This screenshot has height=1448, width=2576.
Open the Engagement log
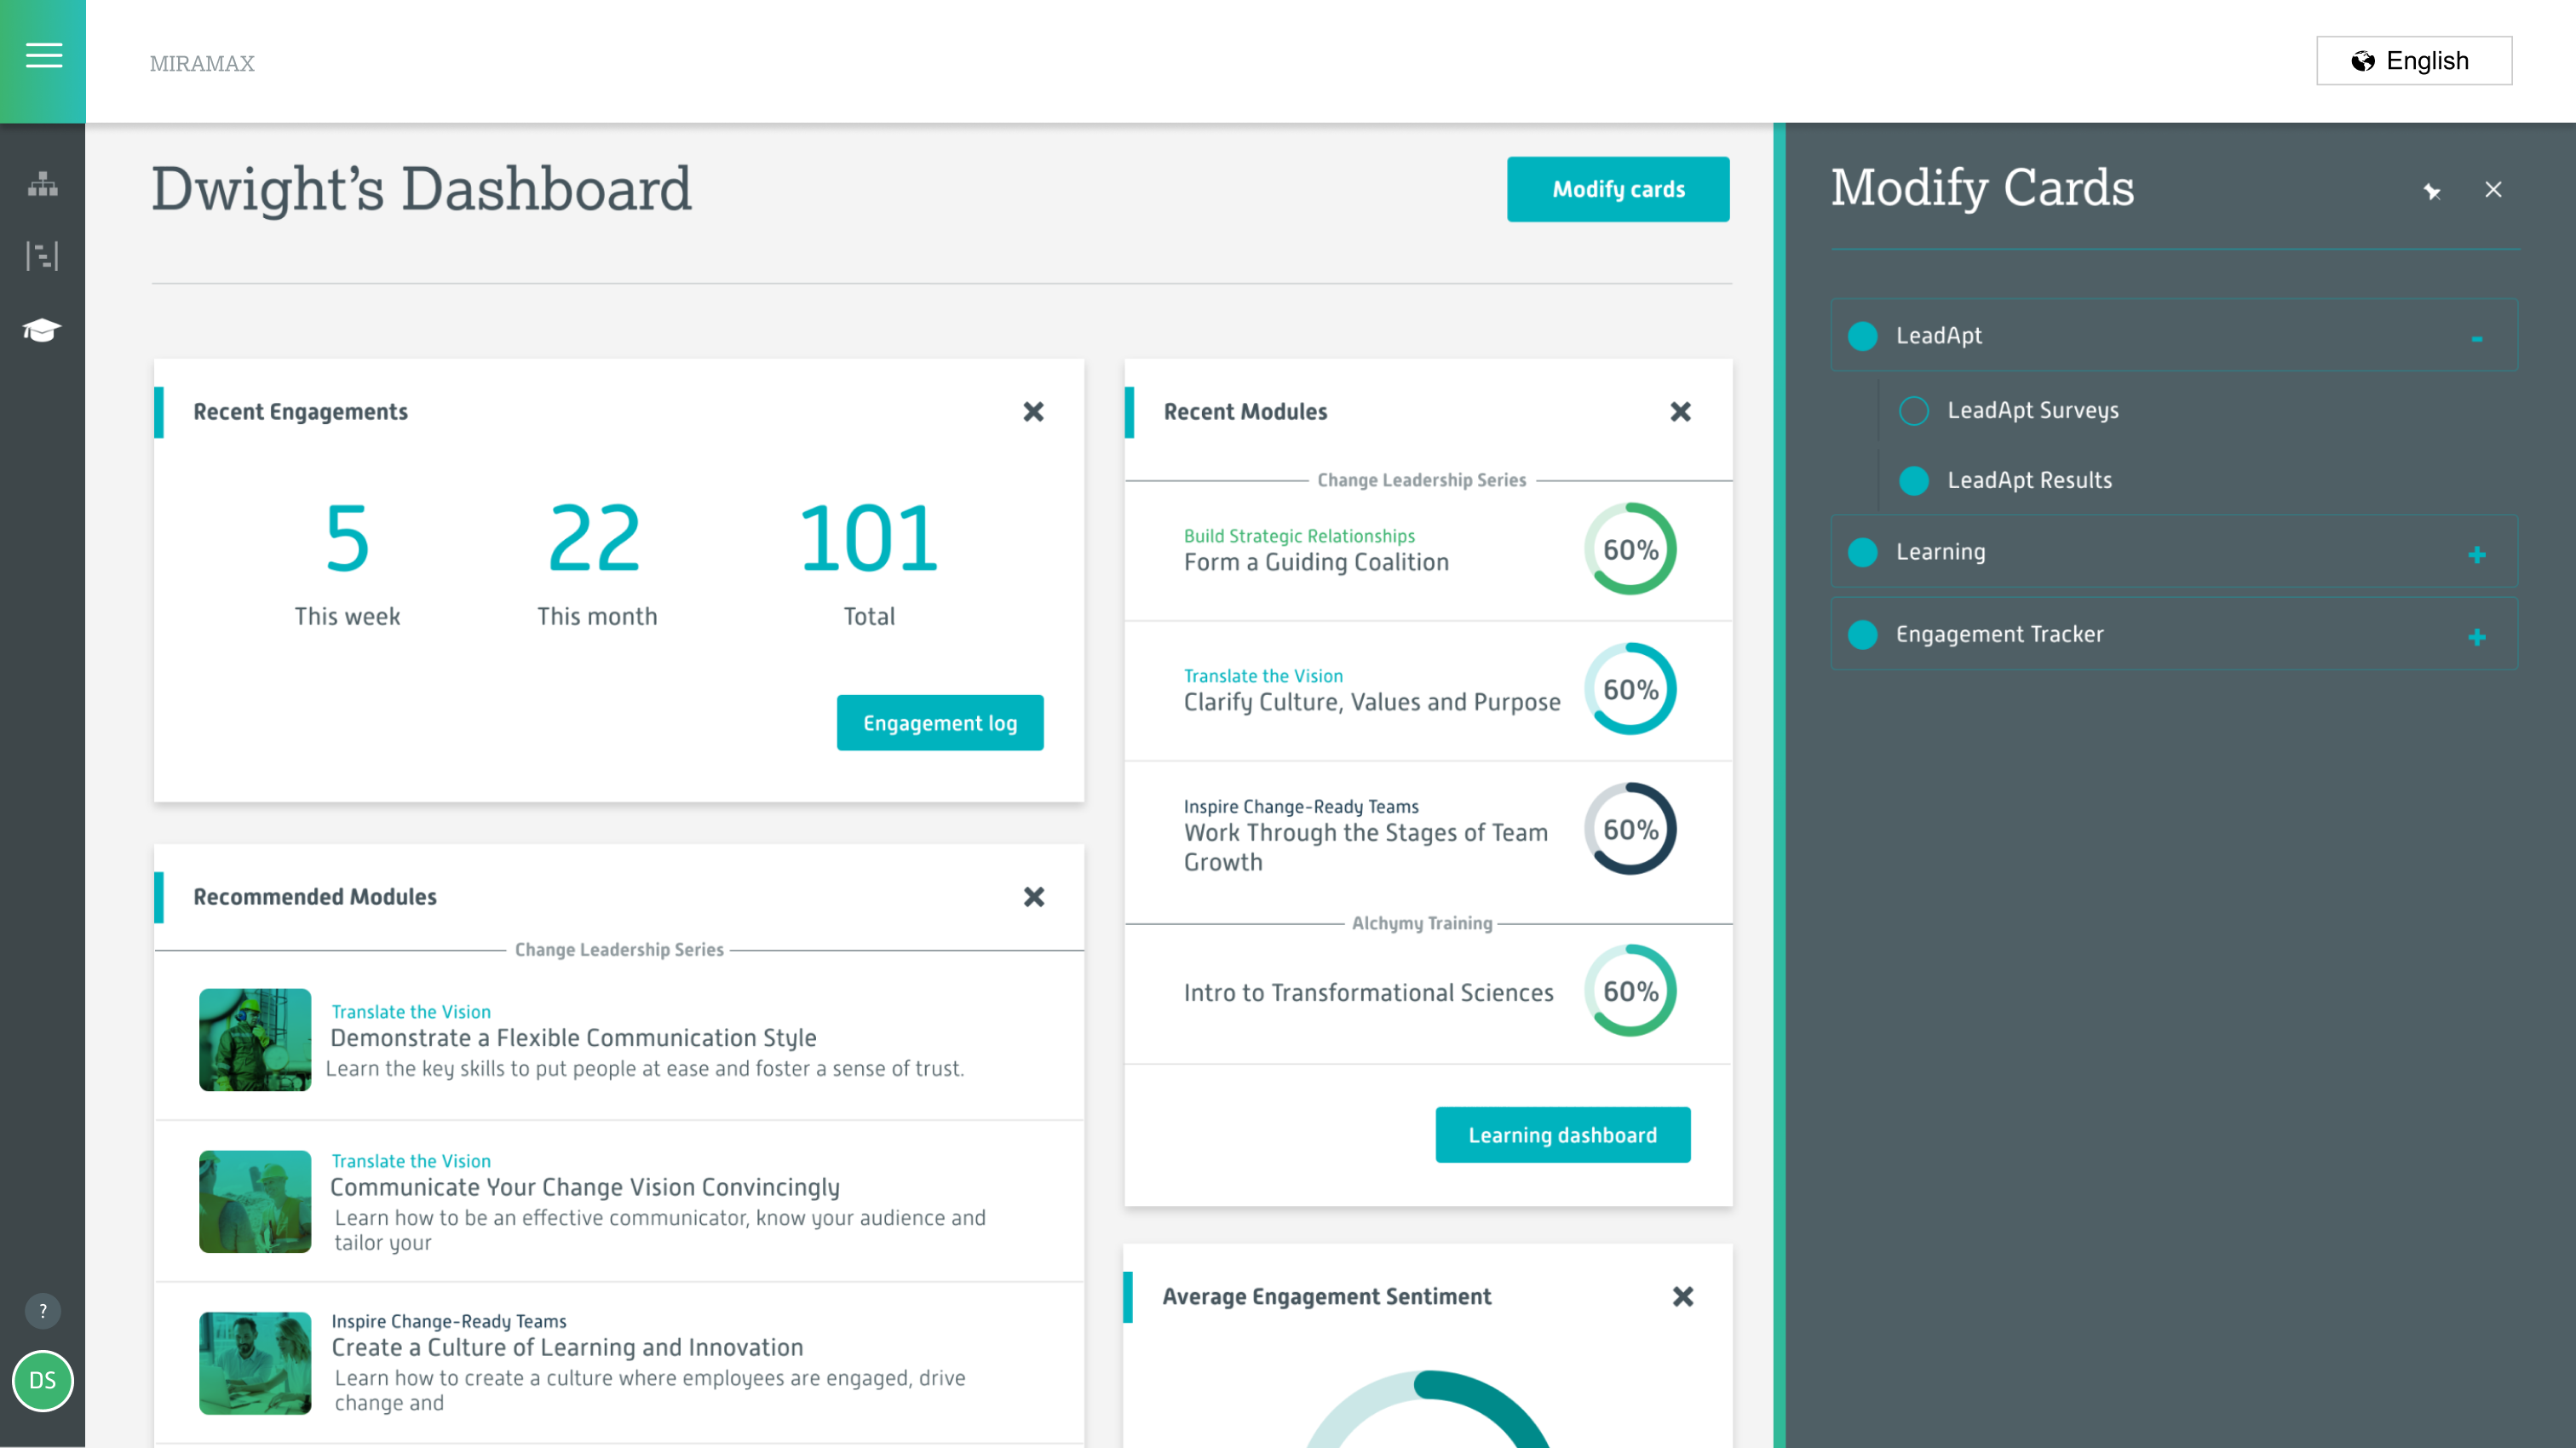(x=939, y=723)
